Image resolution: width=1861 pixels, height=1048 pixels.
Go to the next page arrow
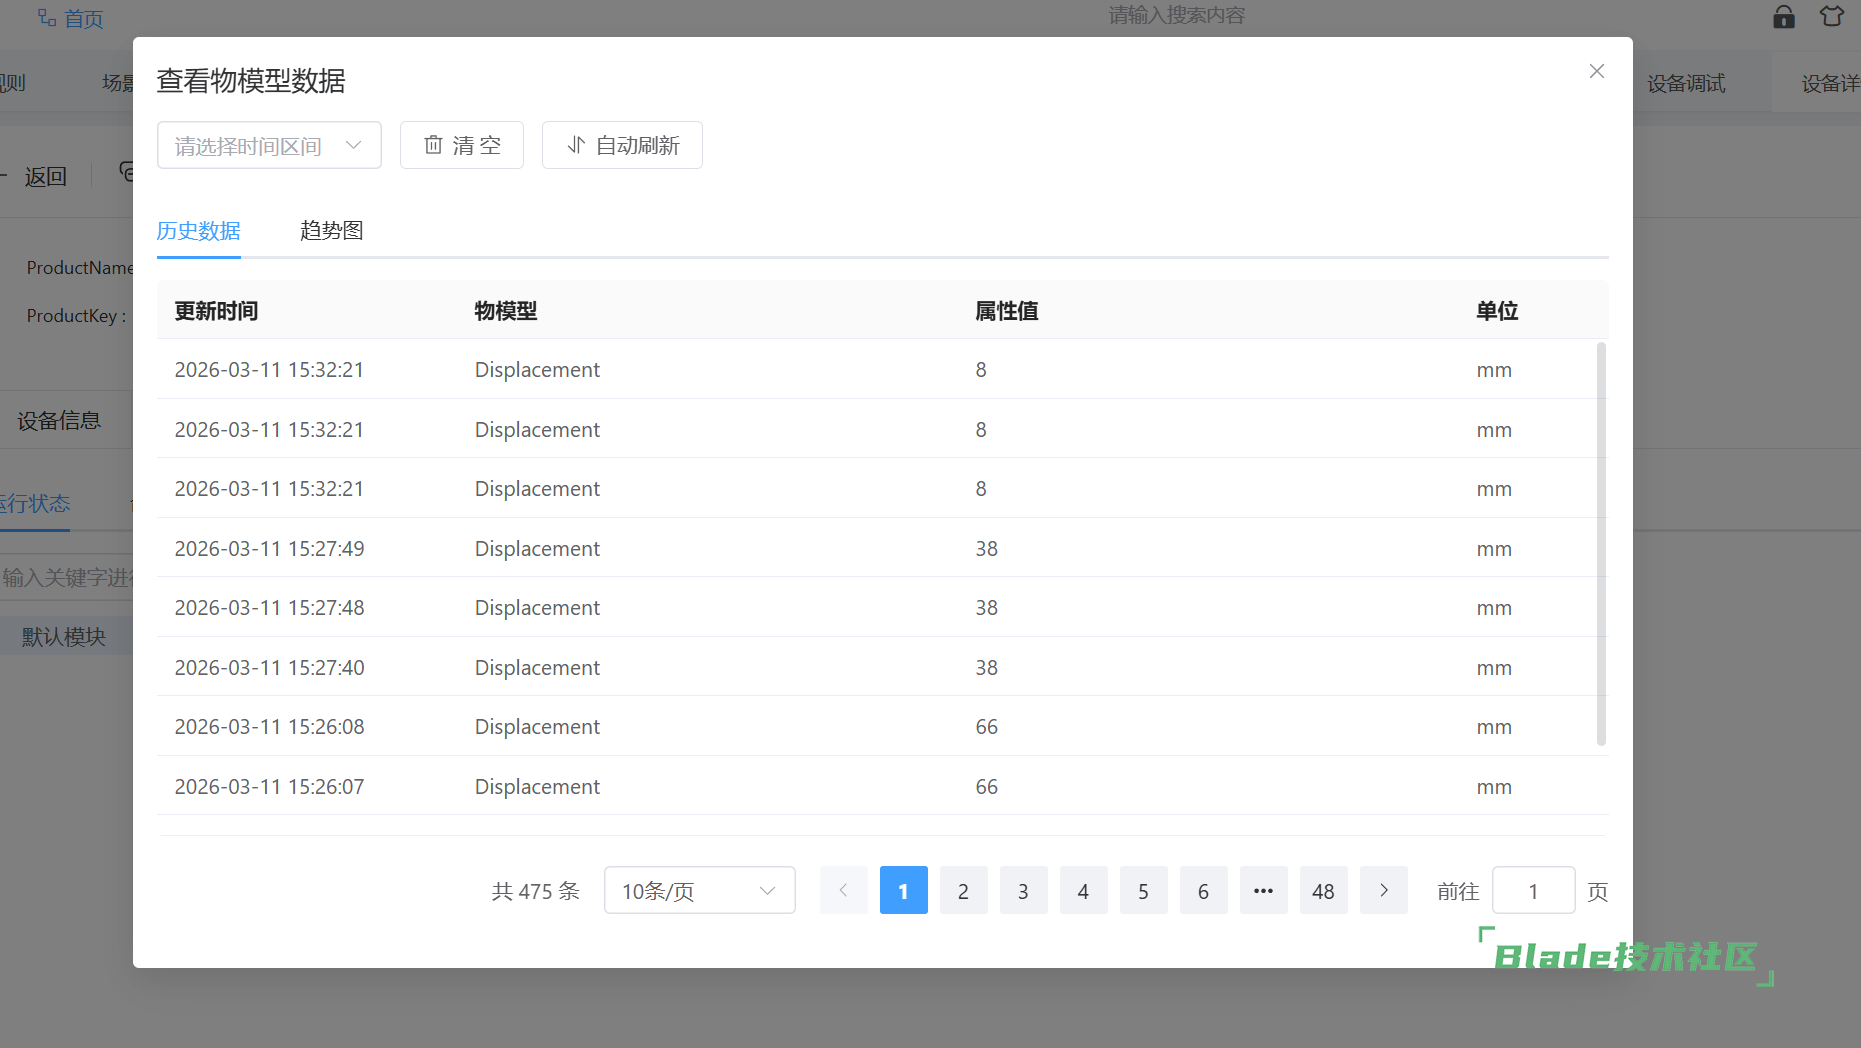point(1383,890)
